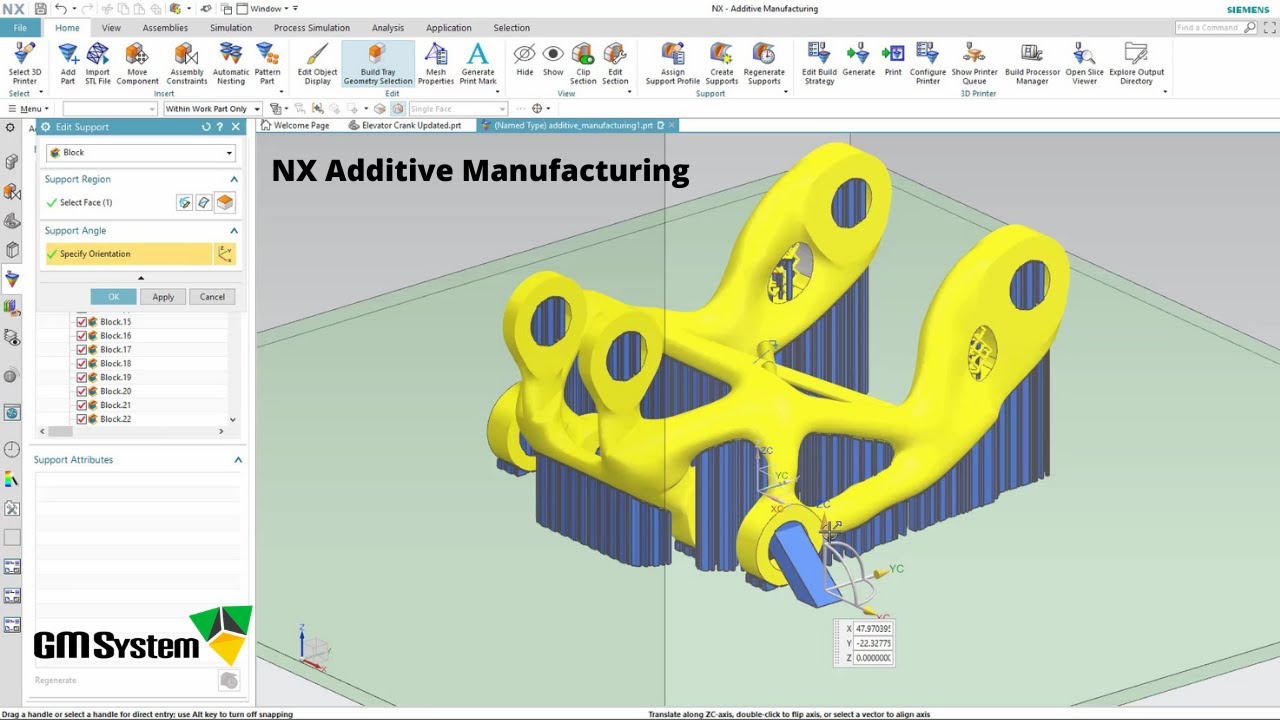Open Assembly Constraints tool
The height and width of the screenshot is (720, 1280).
click(x=187, y=63)
